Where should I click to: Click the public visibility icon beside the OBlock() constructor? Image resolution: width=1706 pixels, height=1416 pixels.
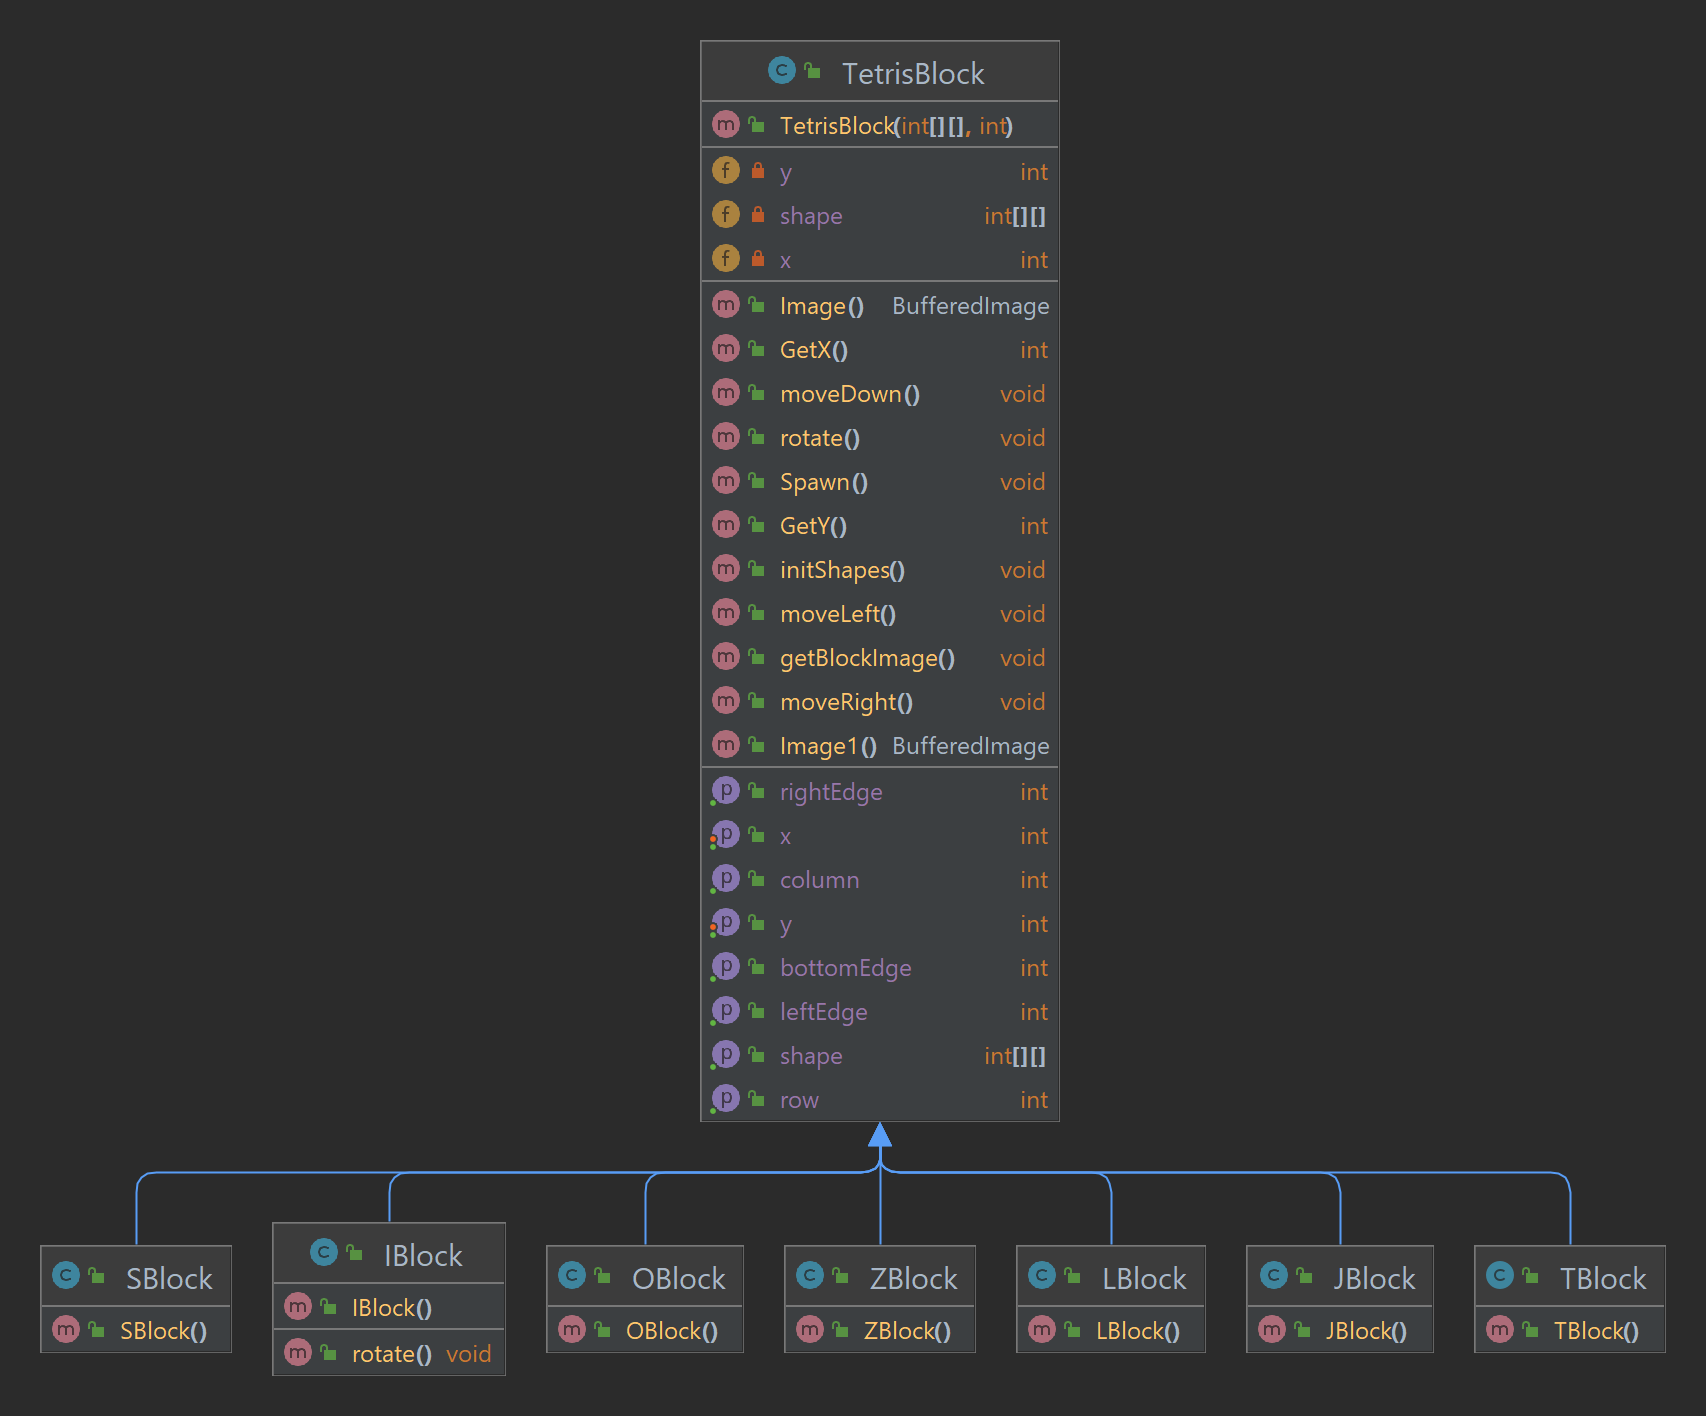[x=602, y=1330]
